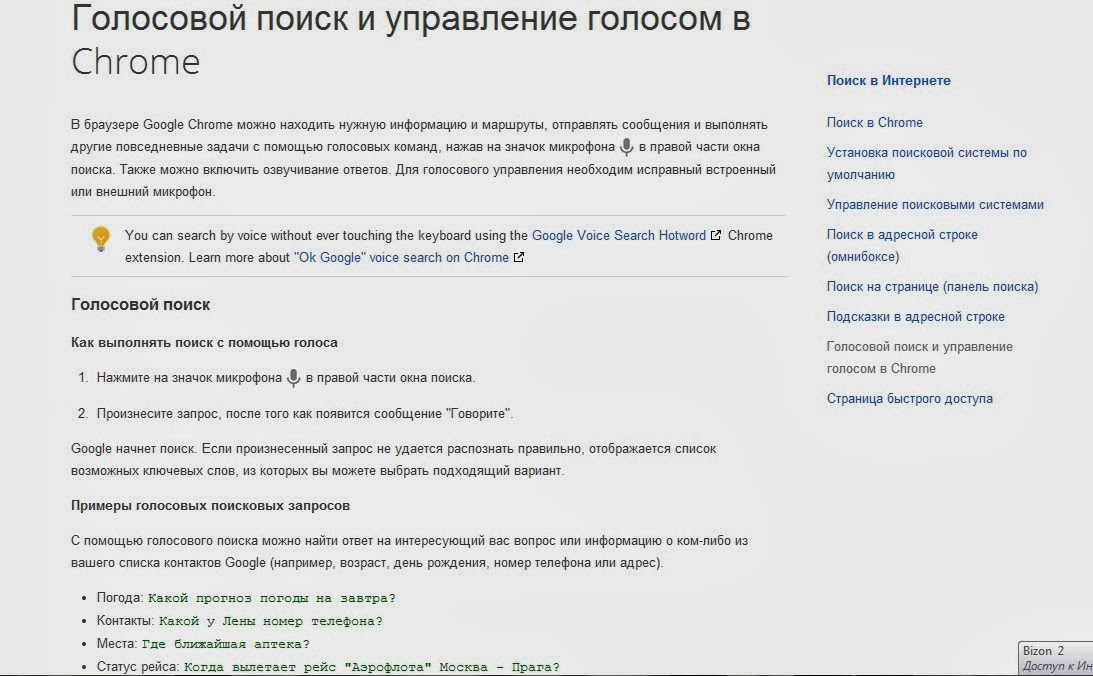Open Установка поисковой системы по умолчанию link
Image resolution: width=1093 pixels, height=676 pixels.
[926, 163]
